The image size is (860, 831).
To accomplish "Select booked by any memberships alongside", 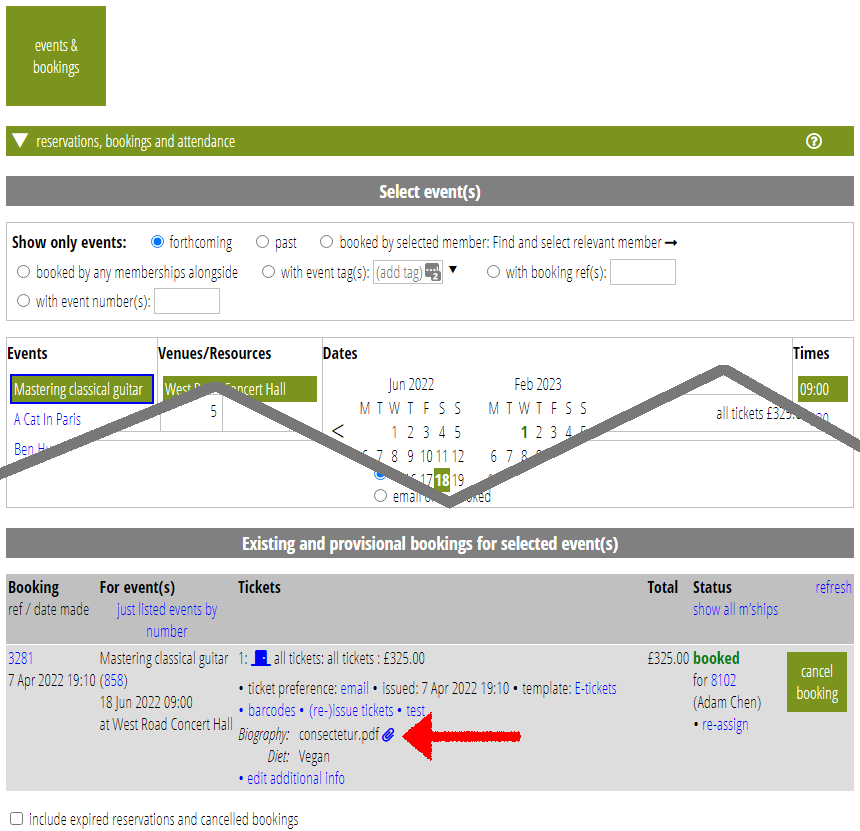I will 24,272.
